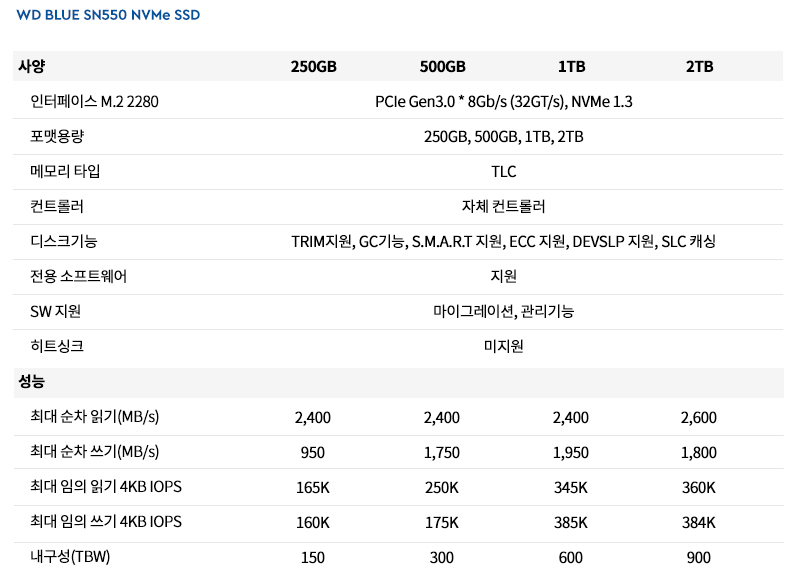Click the 사양 header label
The height and width of the screenshot is (576, 799).
click(x=32, y=66)
